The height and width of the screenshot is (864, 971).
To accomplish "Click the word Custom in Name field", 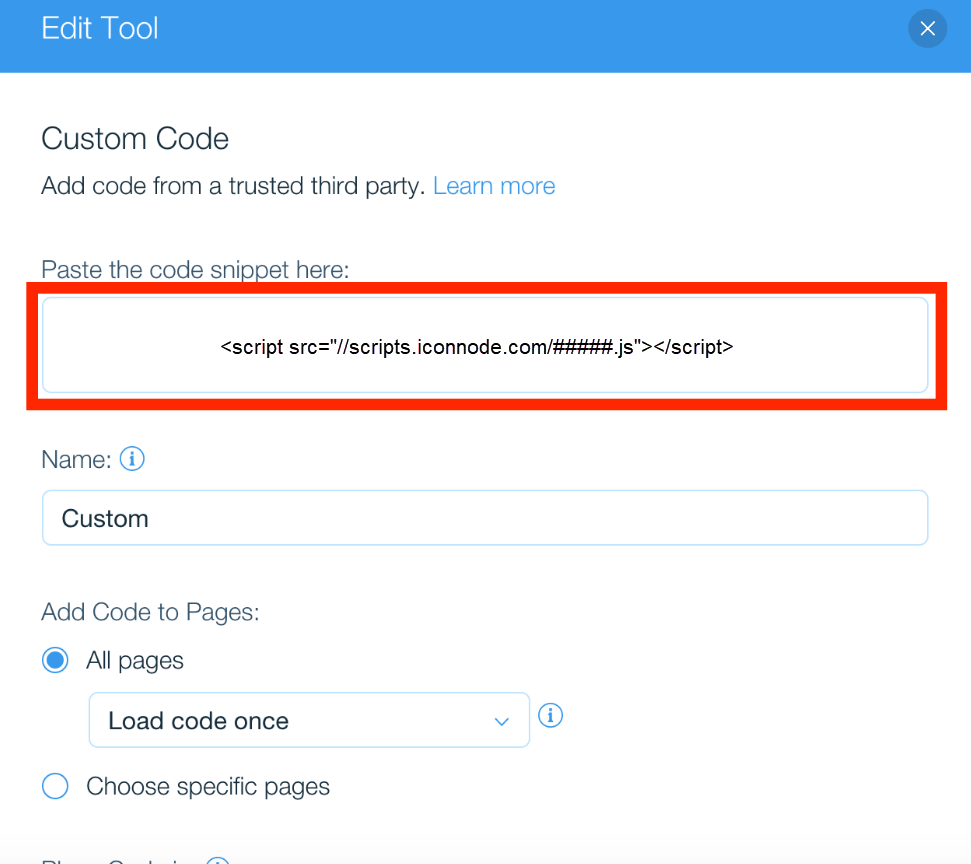I will coord(105,518).
